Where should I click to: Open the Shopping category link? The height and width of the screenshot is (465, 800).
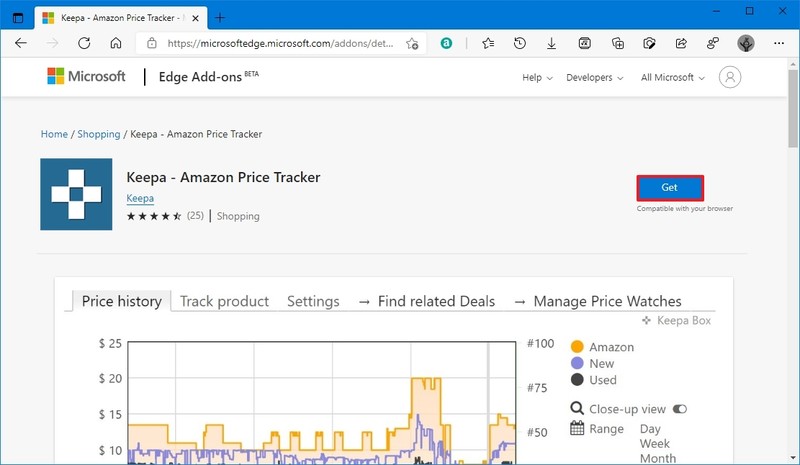pos(238,216)
